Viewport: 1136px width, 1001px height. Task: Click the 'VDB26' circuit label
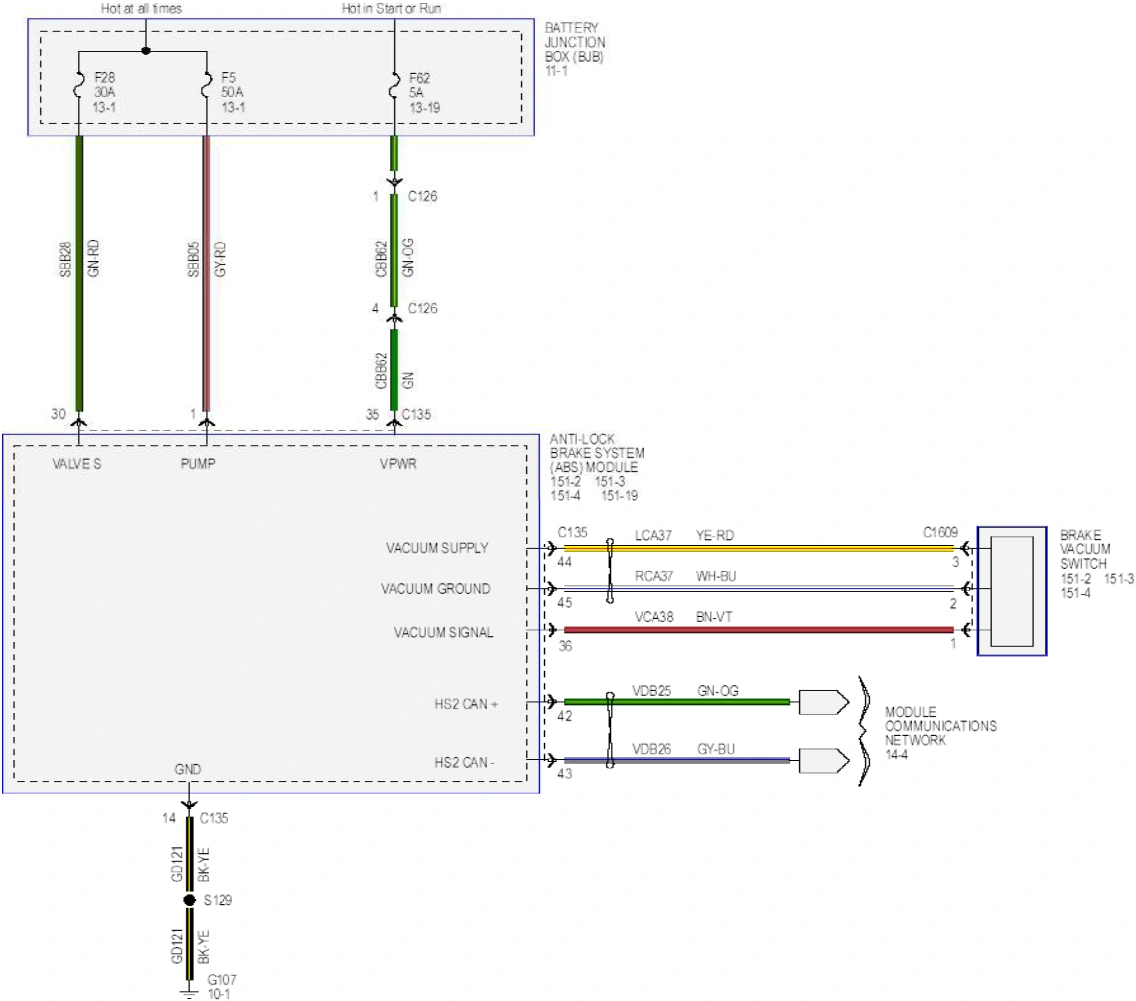point(651,749)
